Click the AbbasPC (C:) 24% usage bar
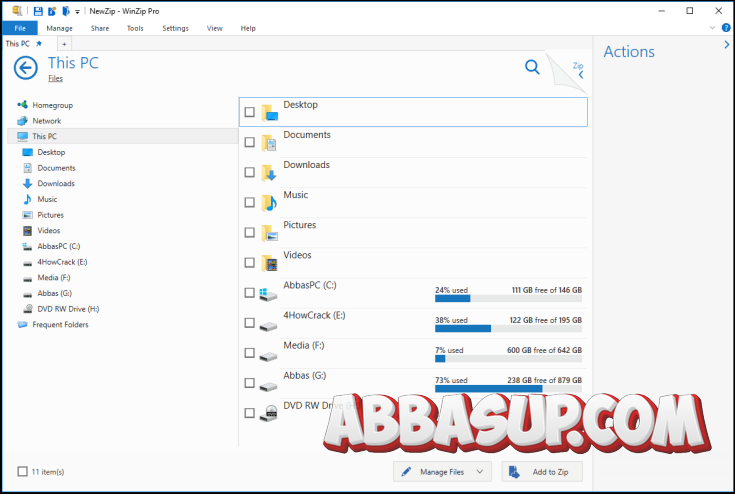Image resolution: width=735 pixels, height=494 pixels. 508,299
